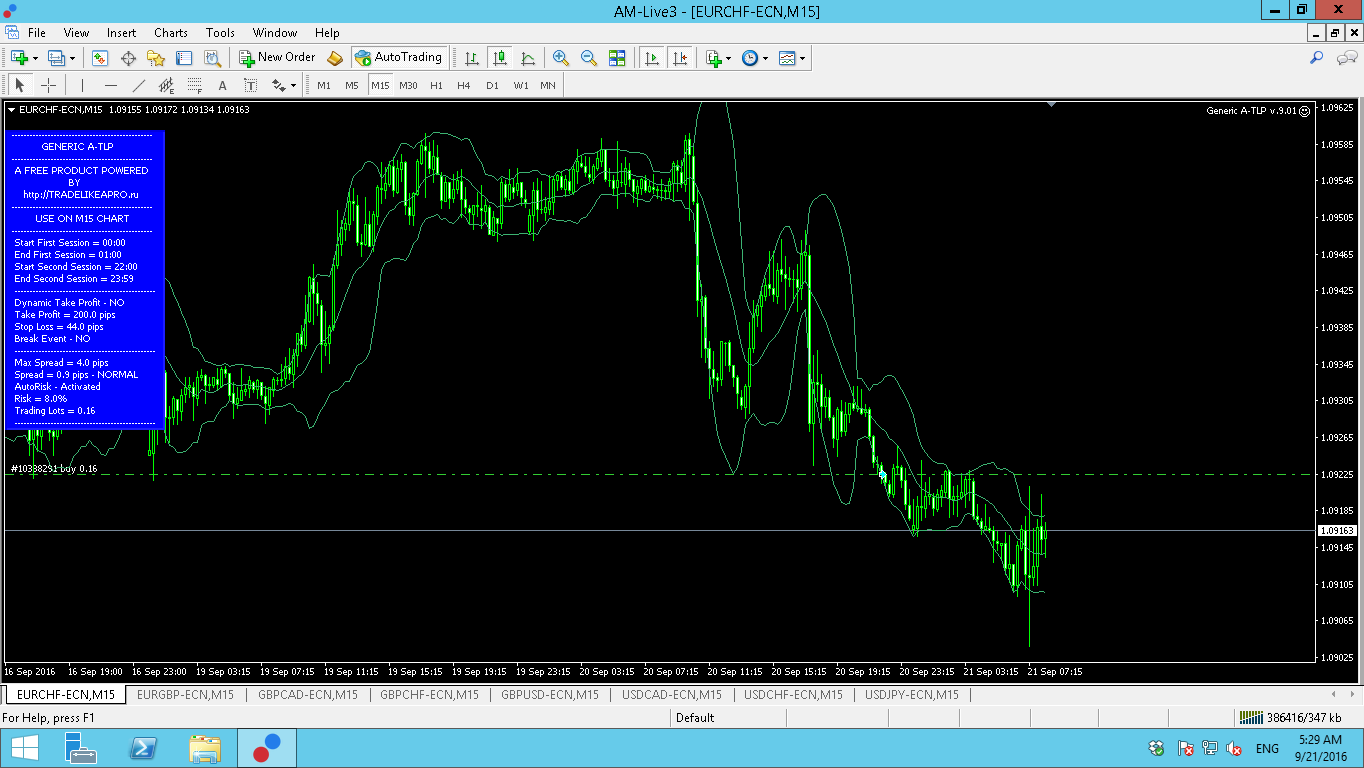
Task: Open the Tools menu
Action: 220,32
